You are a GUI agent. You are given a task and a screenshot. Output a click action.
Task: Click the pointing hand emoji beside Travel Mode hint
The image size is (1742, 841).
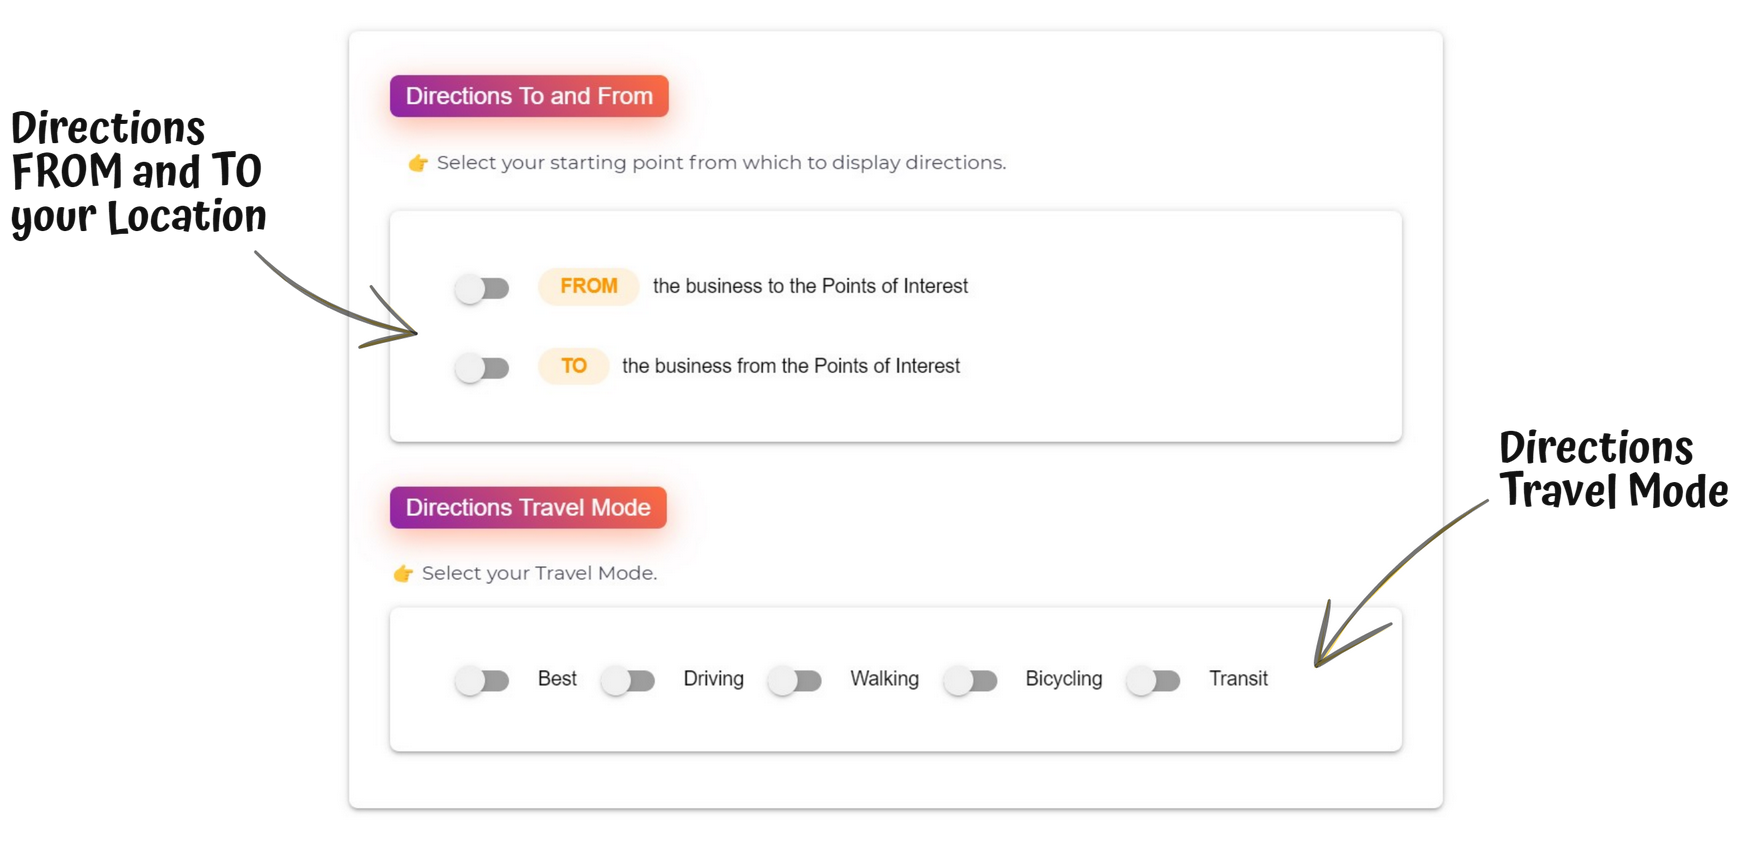[x=403, y=574]
